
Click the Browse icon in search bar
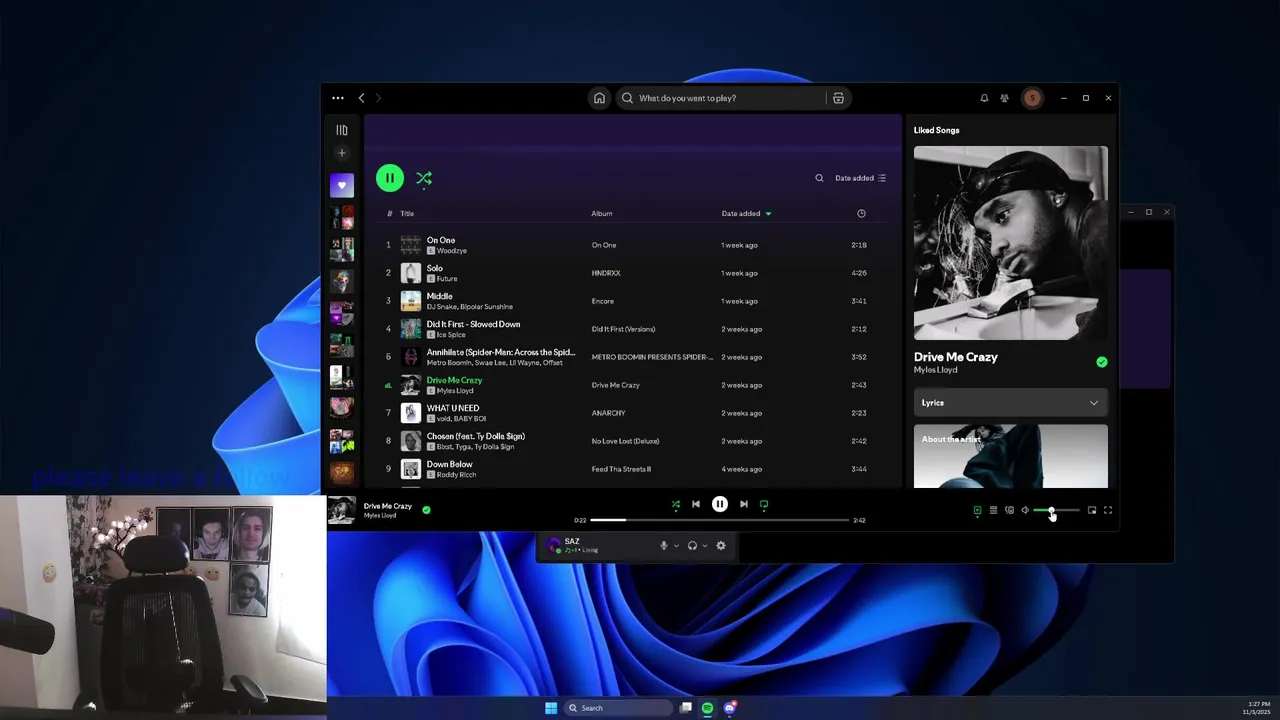click(x=838, y=98)
